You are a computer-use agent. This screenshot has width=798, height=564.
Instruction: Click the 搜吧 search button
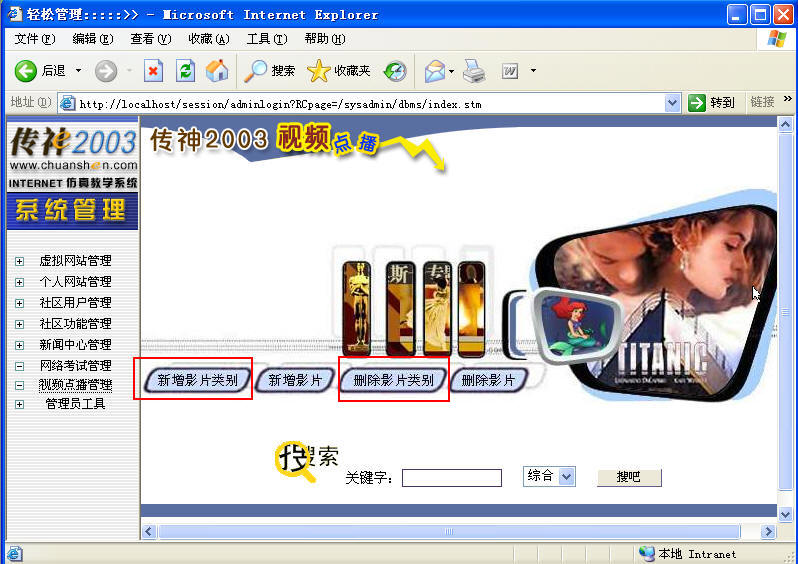(x=628, y=478)
